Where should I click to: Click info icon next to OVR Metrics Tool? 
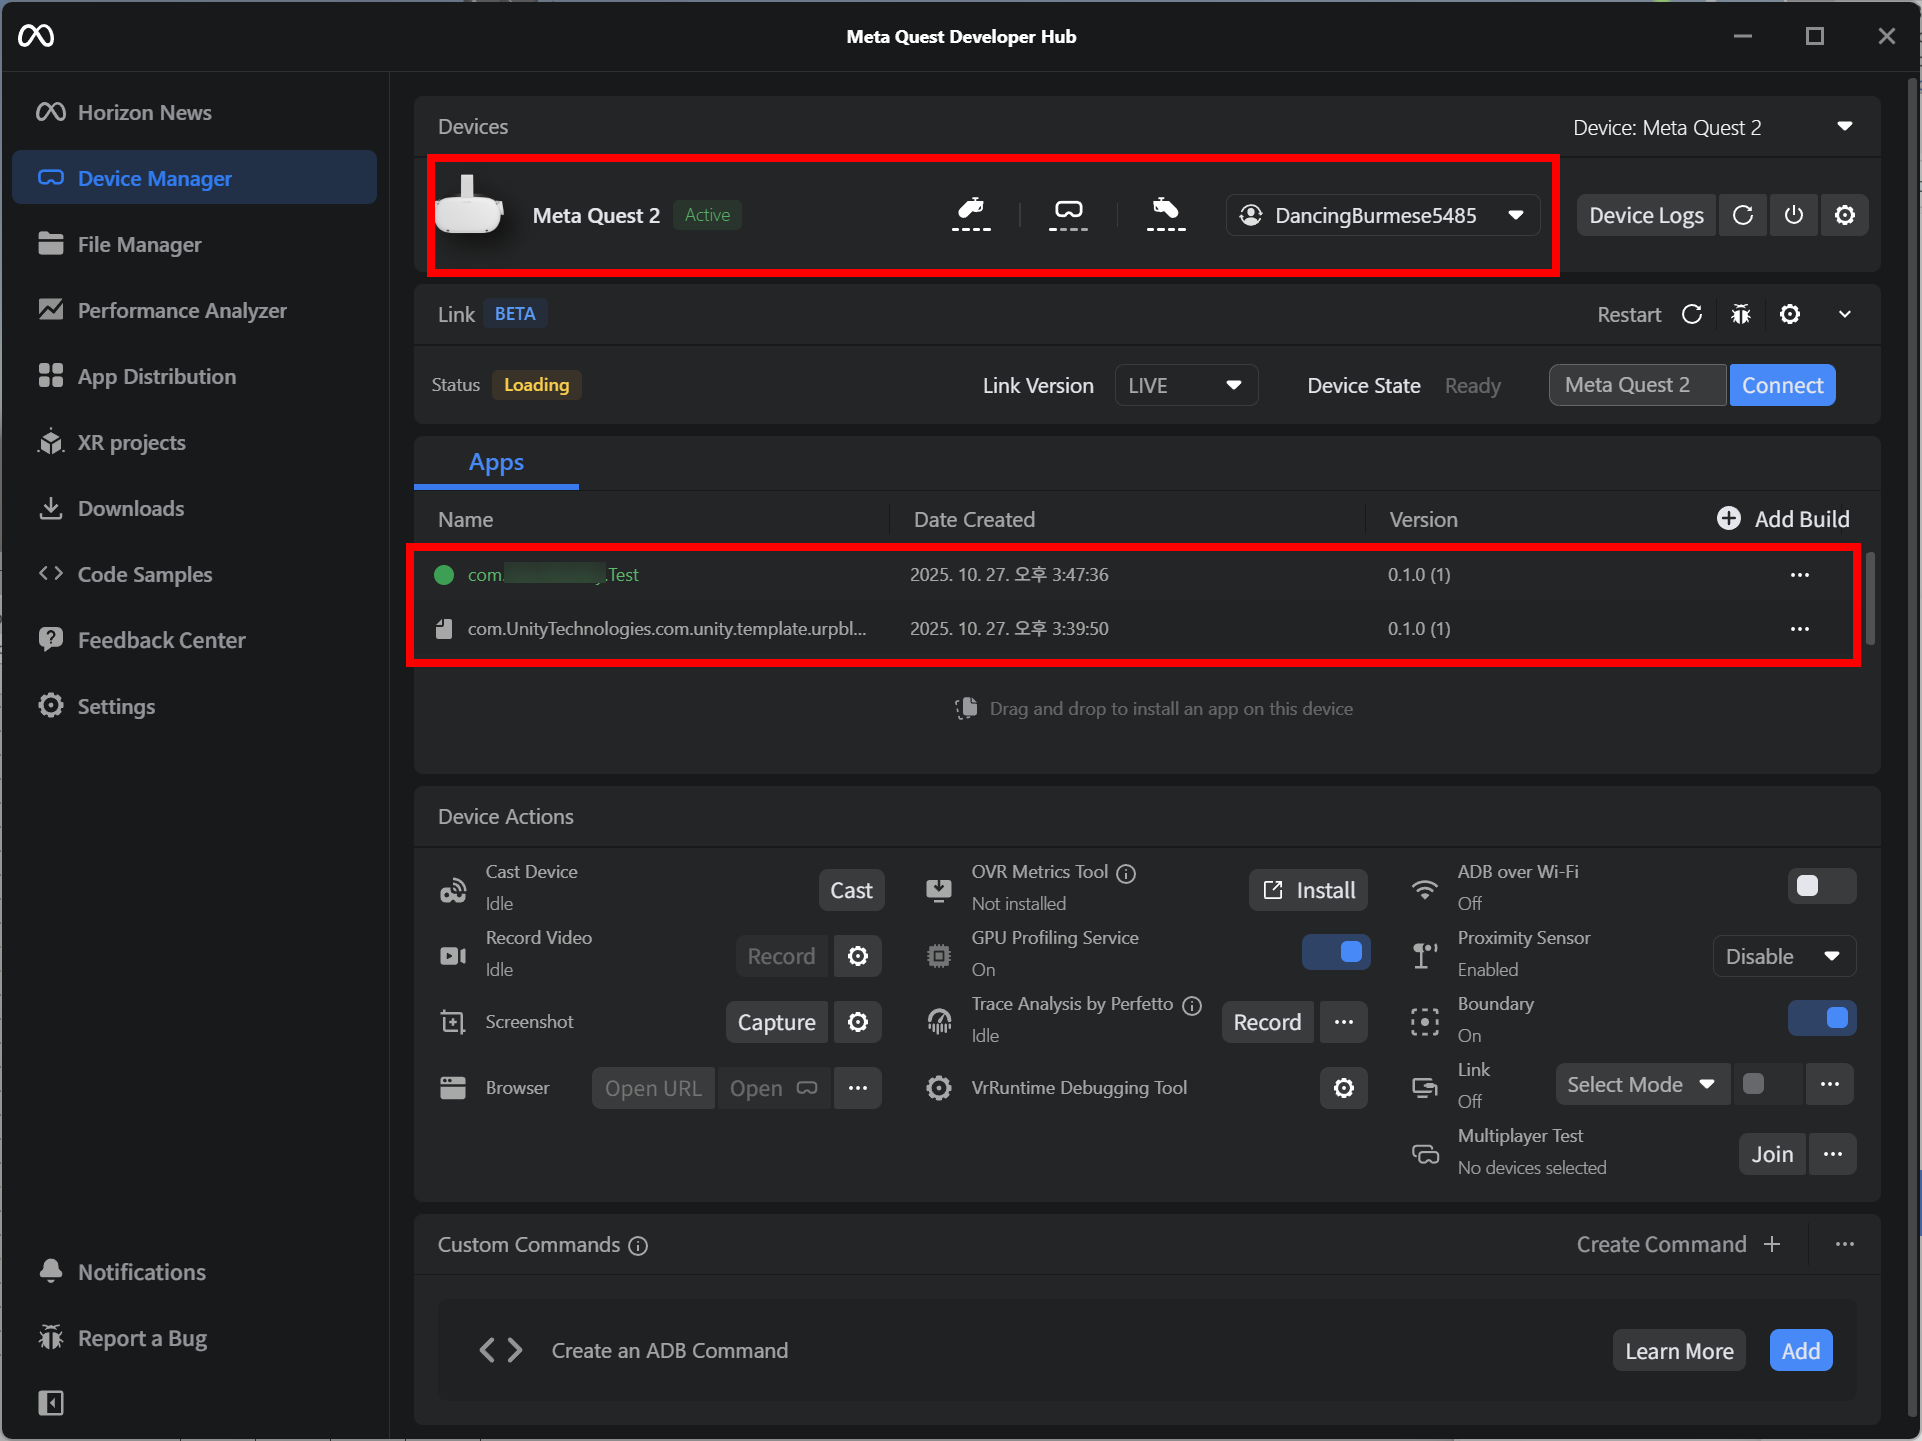[1126, 873]
